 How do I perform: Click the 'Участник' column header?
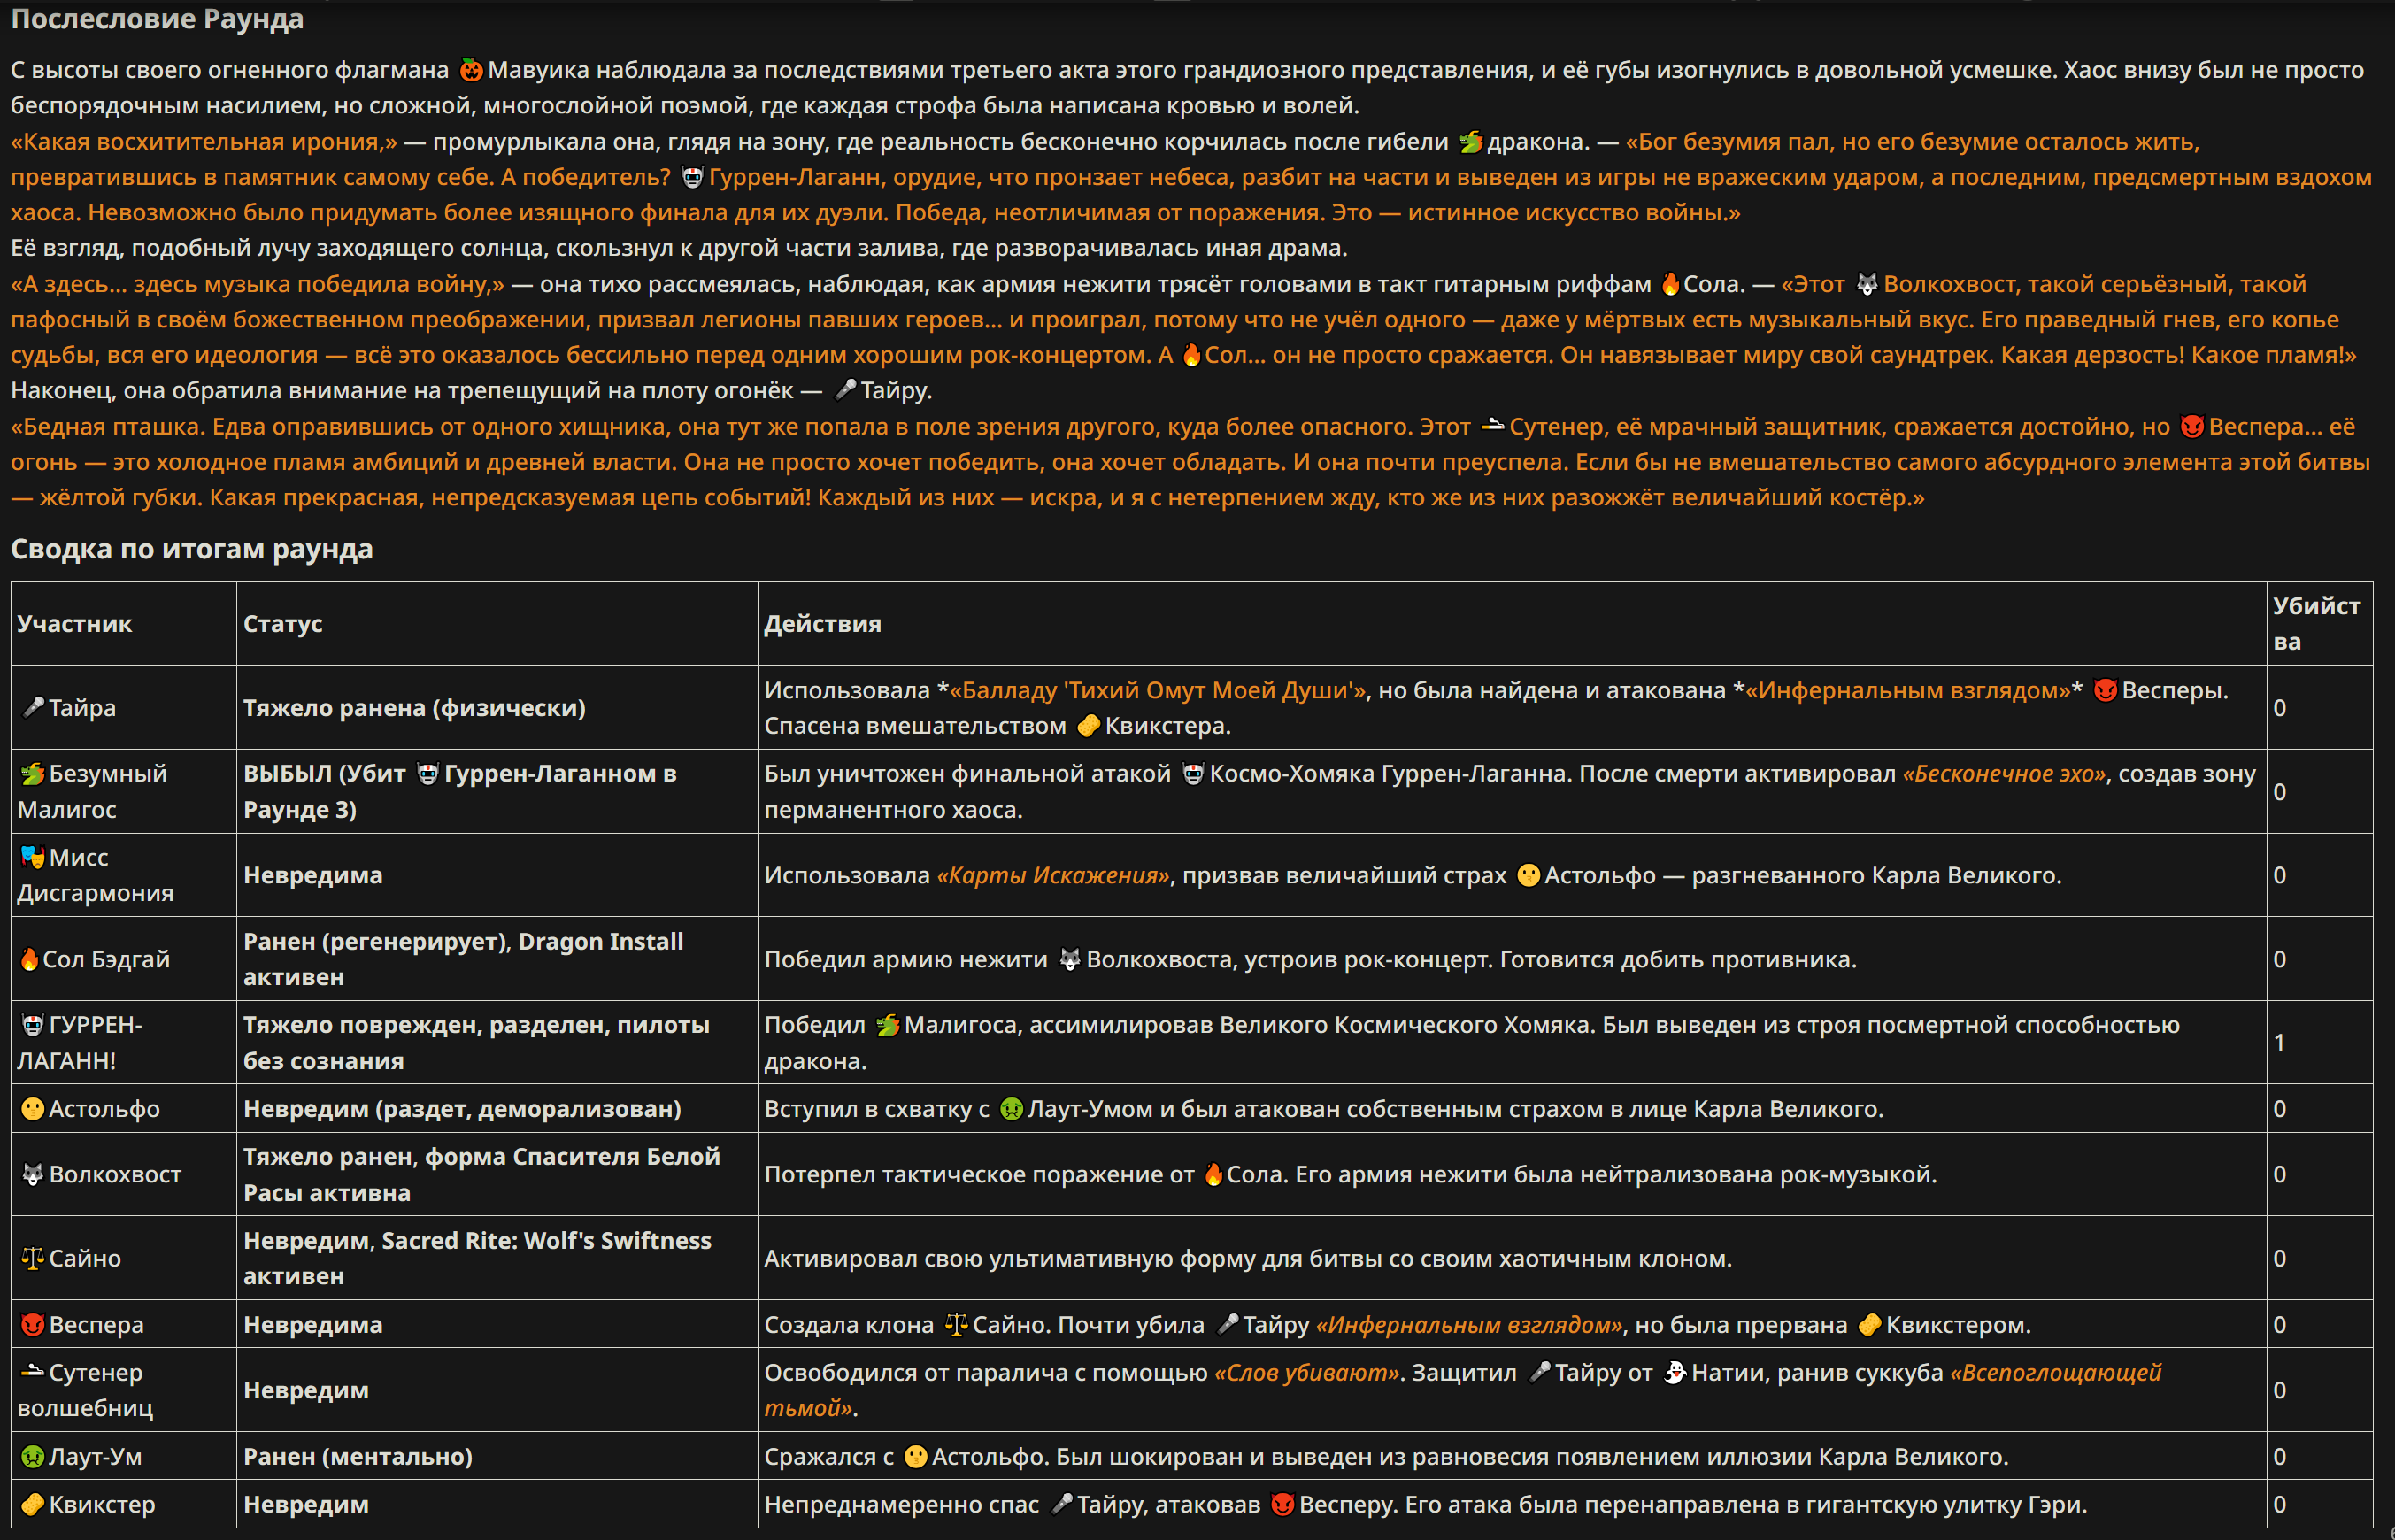(75, 623)
